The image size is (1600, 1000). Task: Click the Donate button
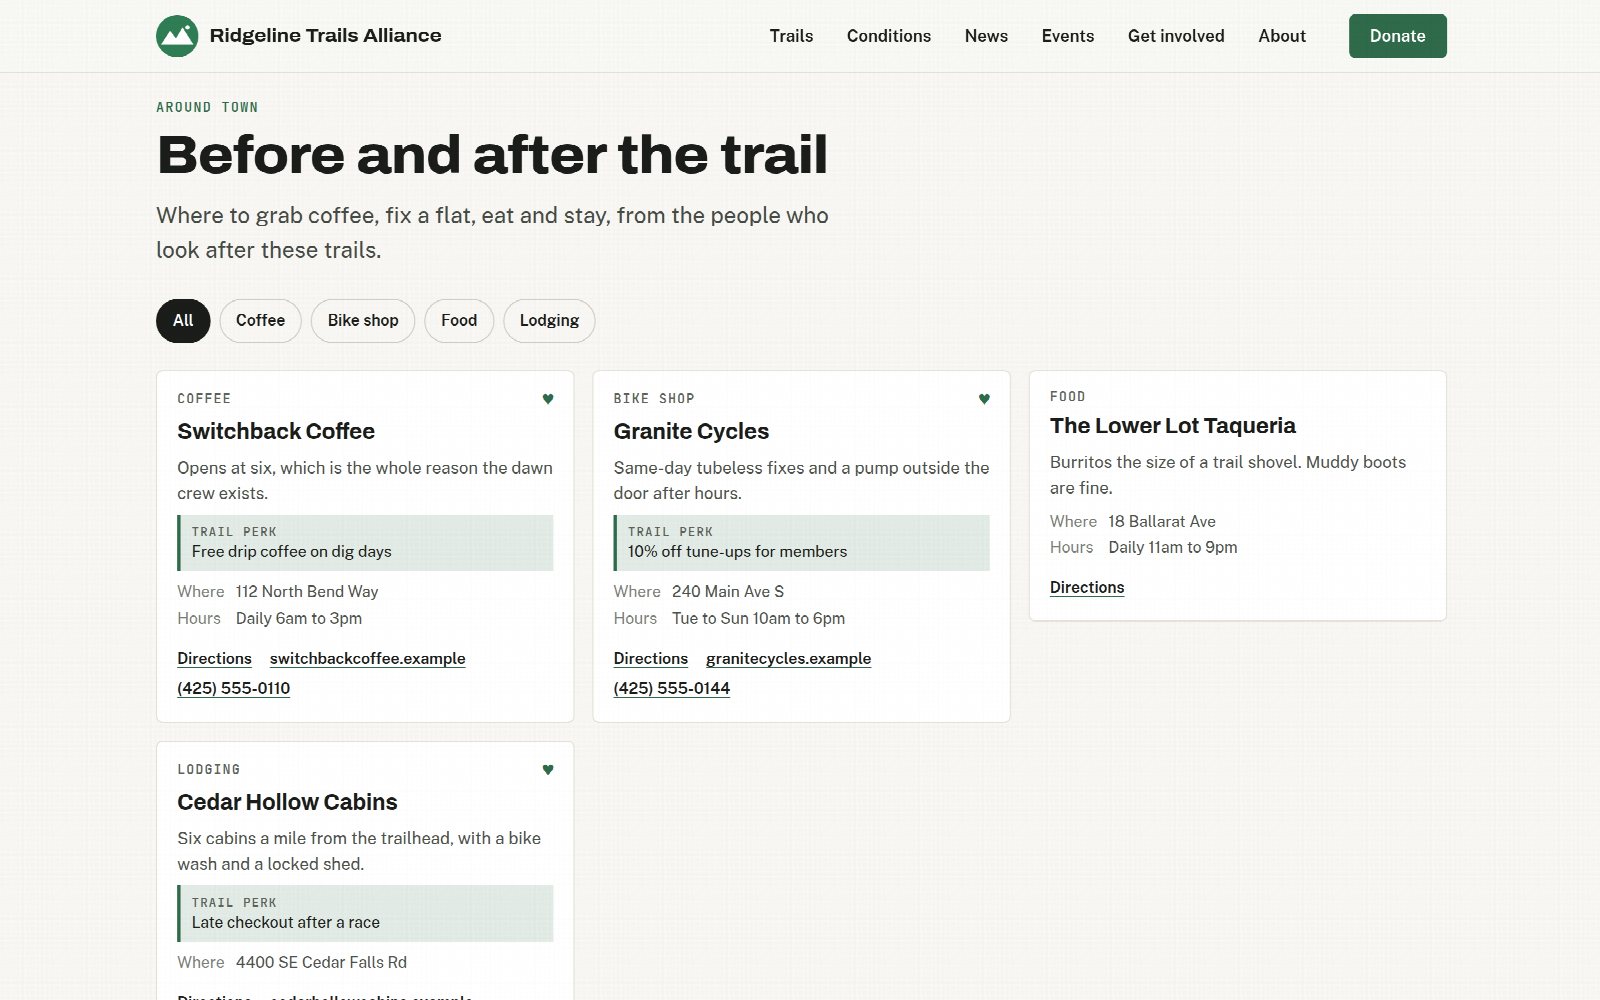click(x=1397, y=36)
